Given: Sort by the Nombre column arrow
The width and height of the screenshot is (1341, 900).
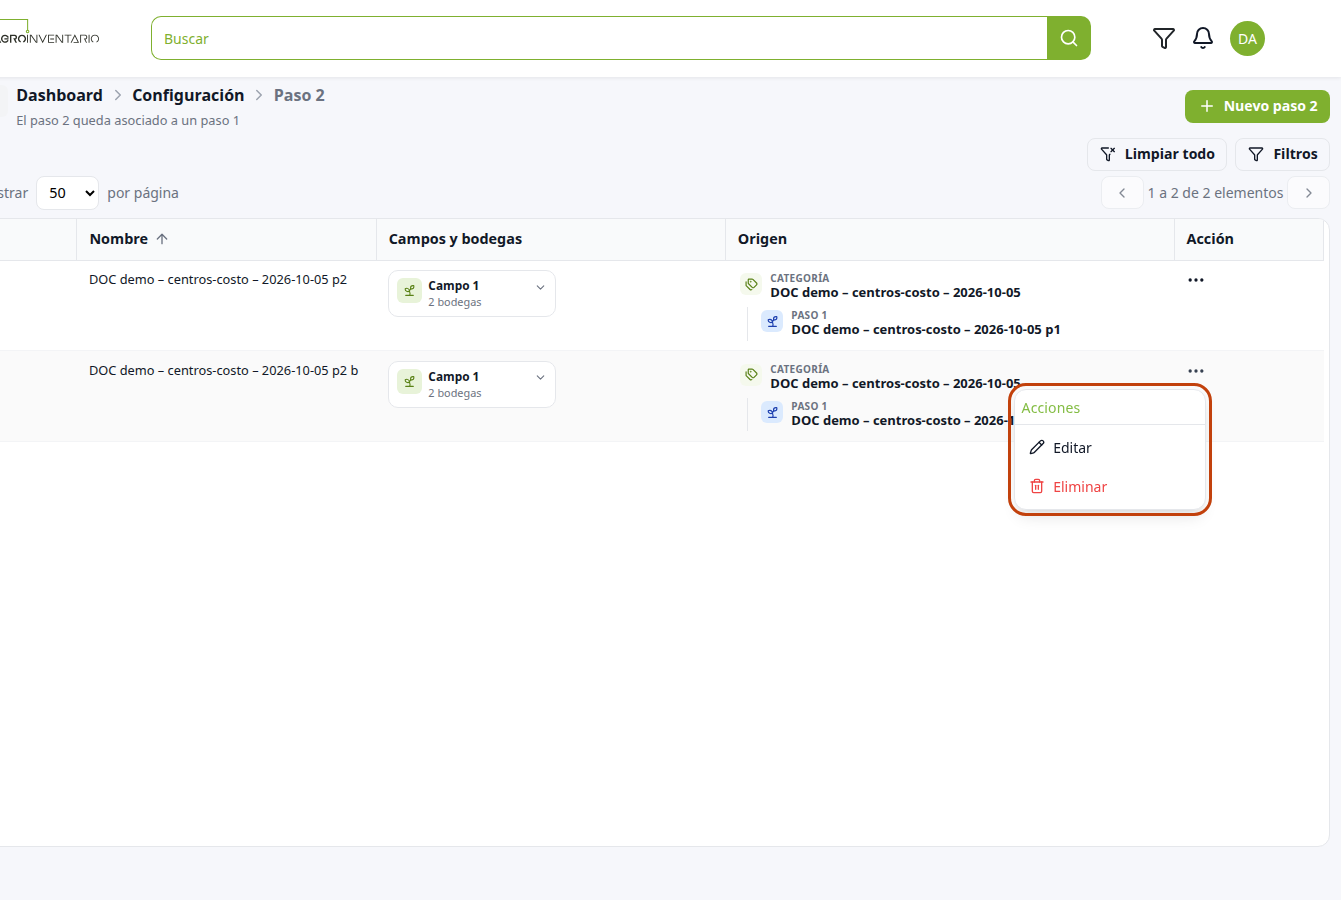Looking at the screenshot, I should pyautogui.click(x=162, y=239).
